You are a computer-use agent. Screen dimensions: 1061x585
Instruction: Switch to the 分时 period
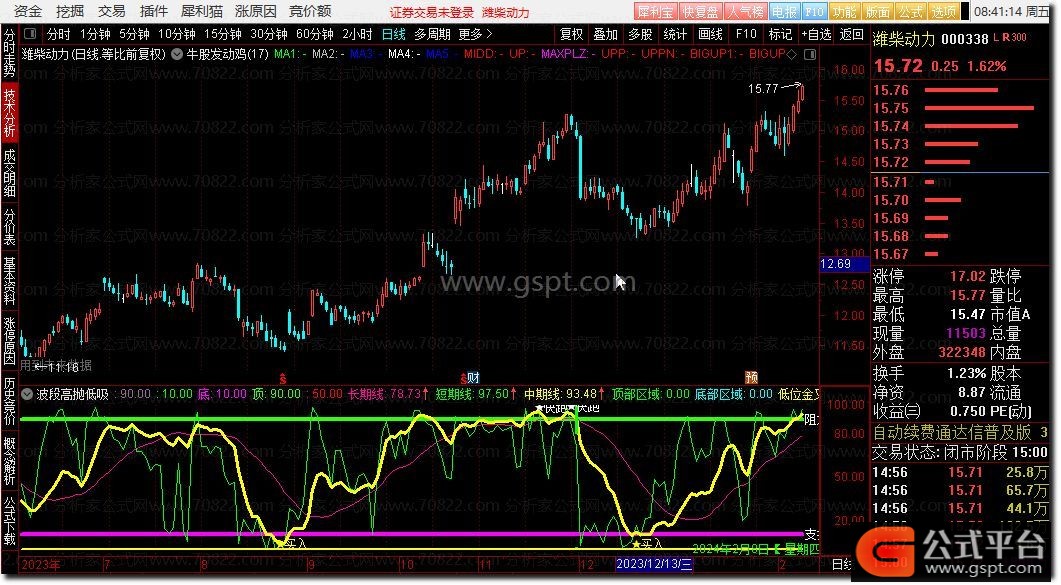[58, 34]
